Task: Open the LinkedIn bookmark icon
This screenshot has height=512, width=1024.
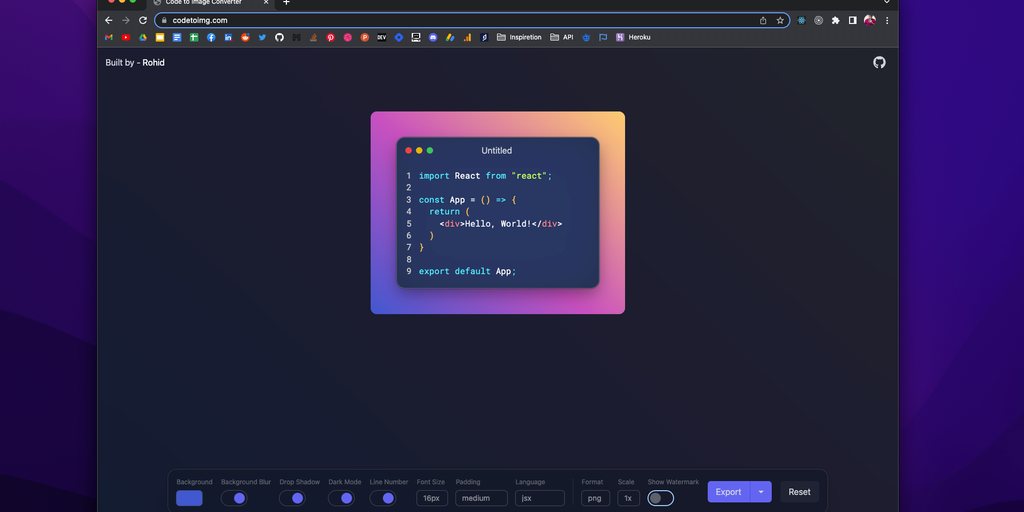Action: (x=228, y=37)
